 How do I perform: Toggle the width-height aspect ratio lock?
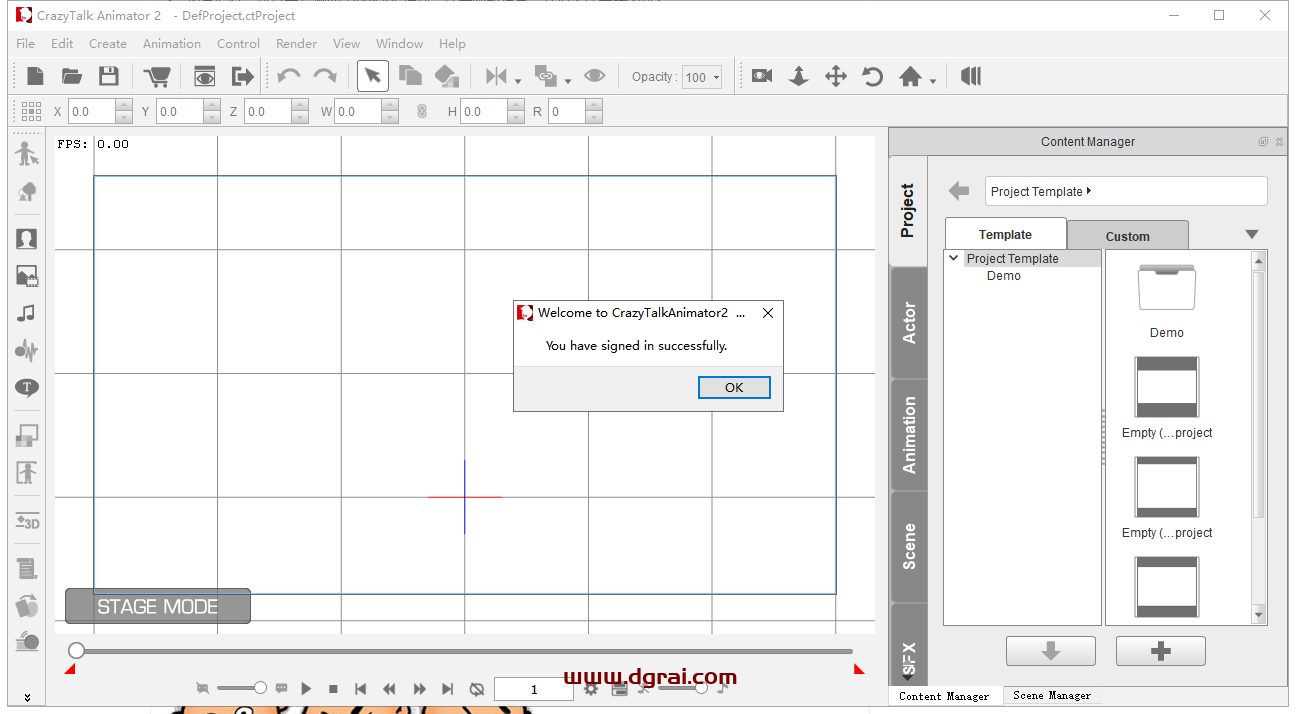point(422,112)
